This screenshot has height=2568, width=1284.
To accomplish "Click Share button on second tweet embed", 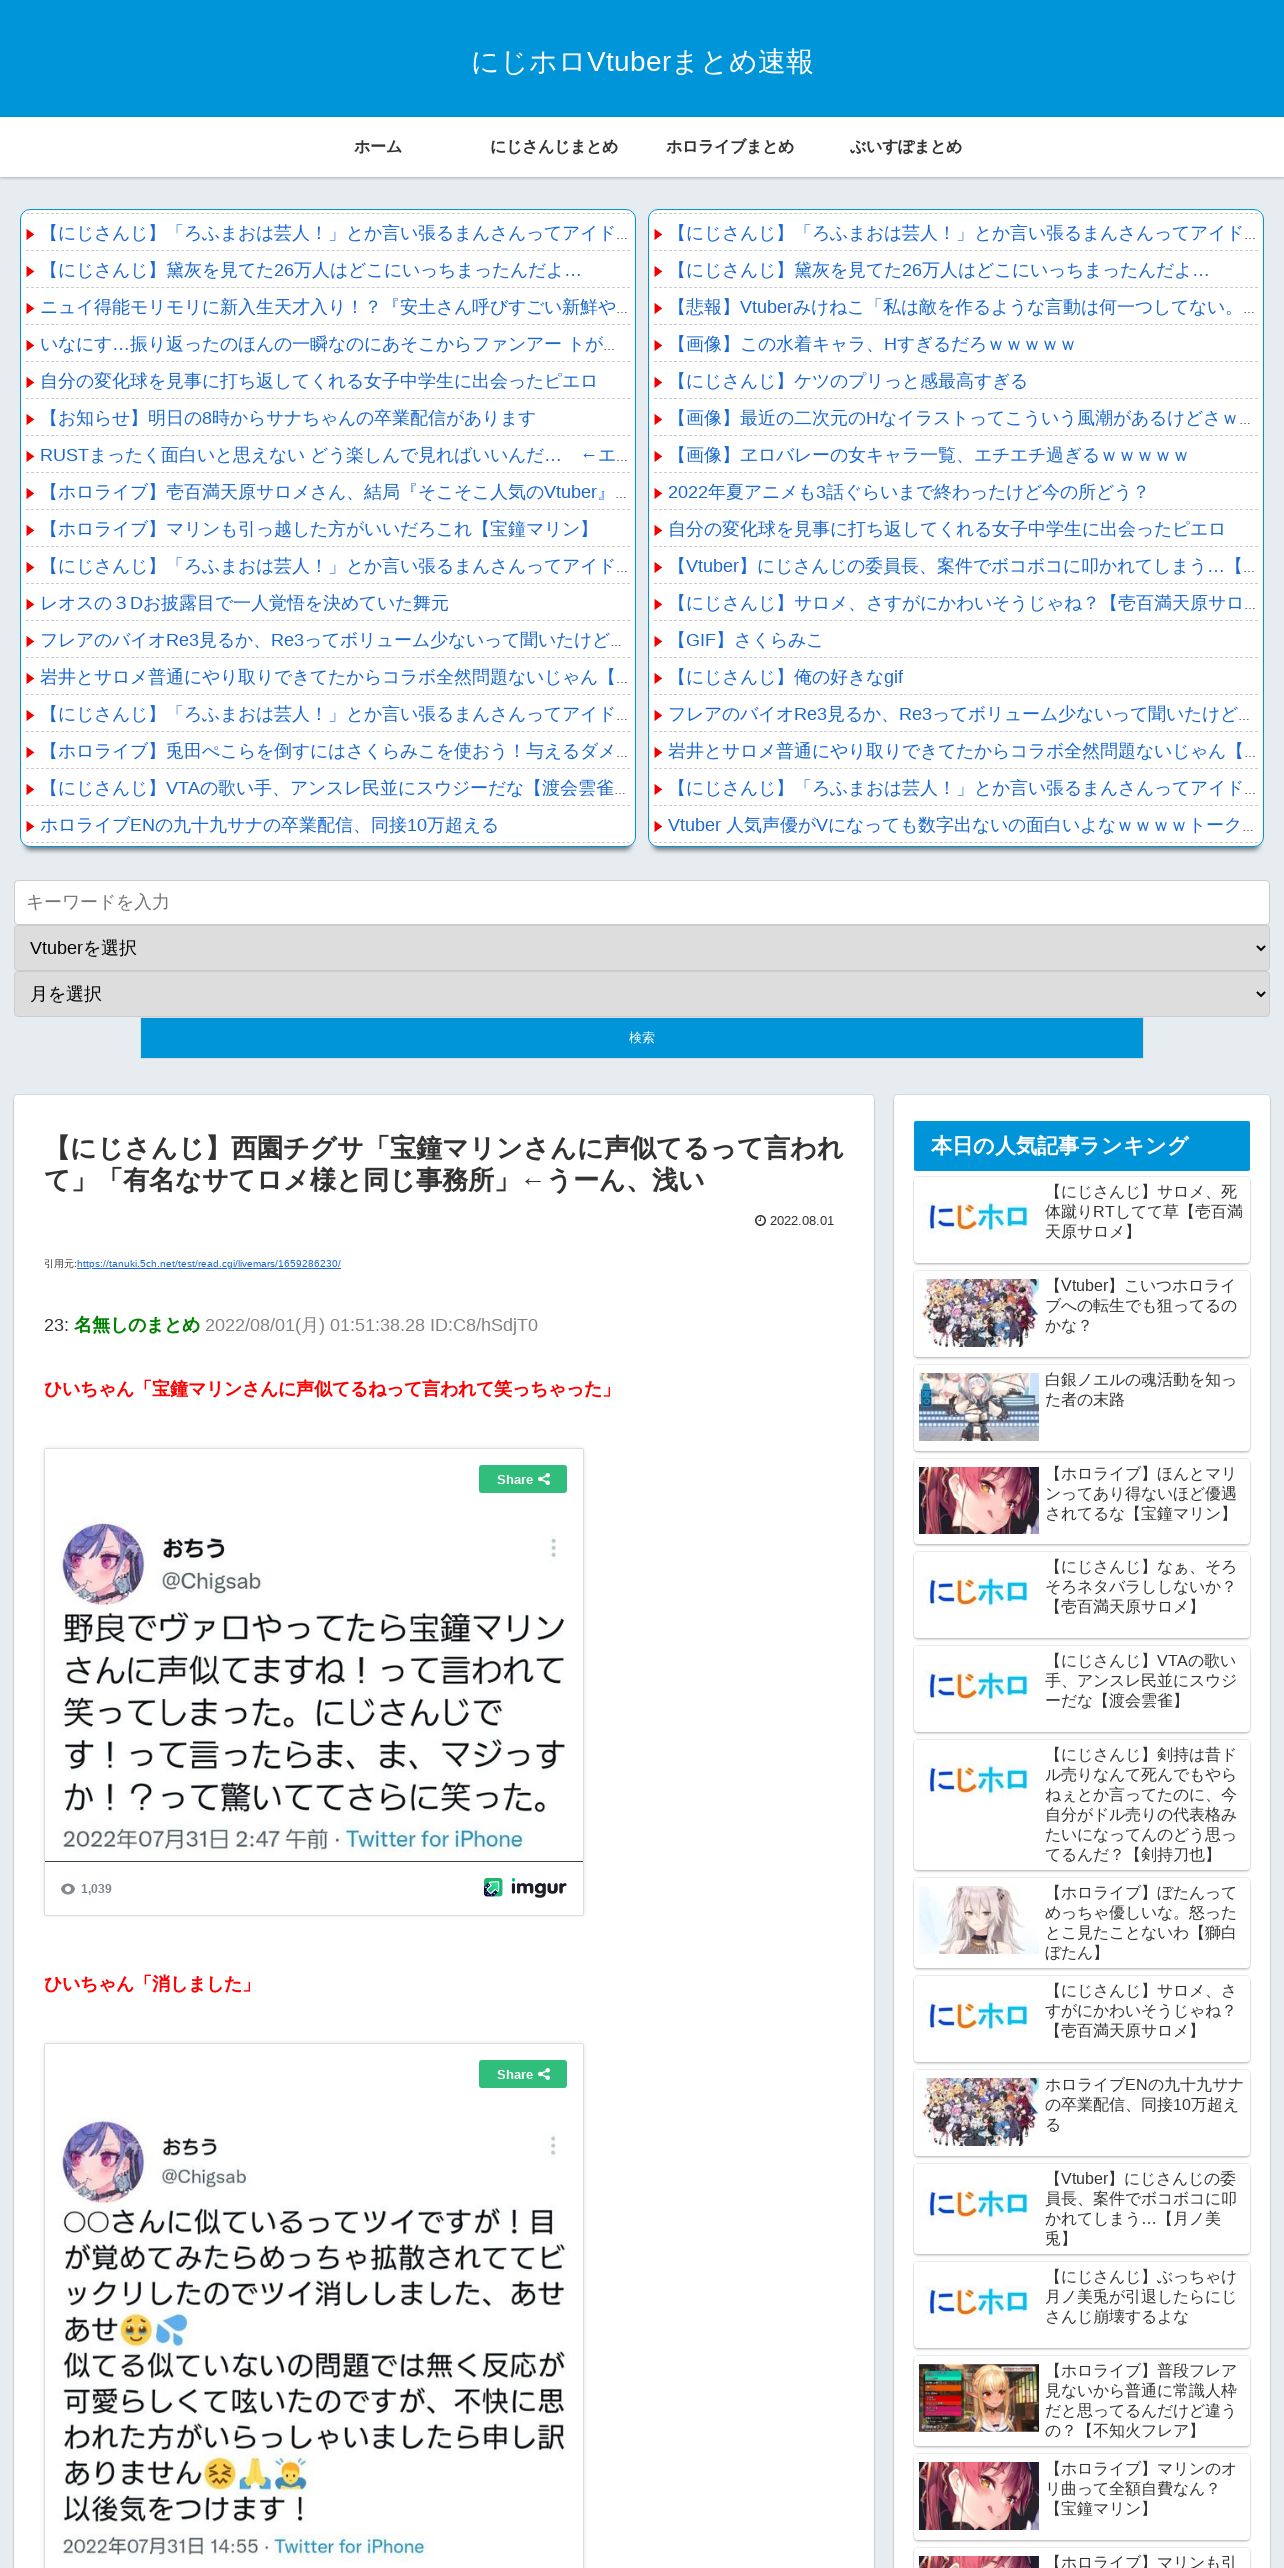I will [x=523, y=2074].
